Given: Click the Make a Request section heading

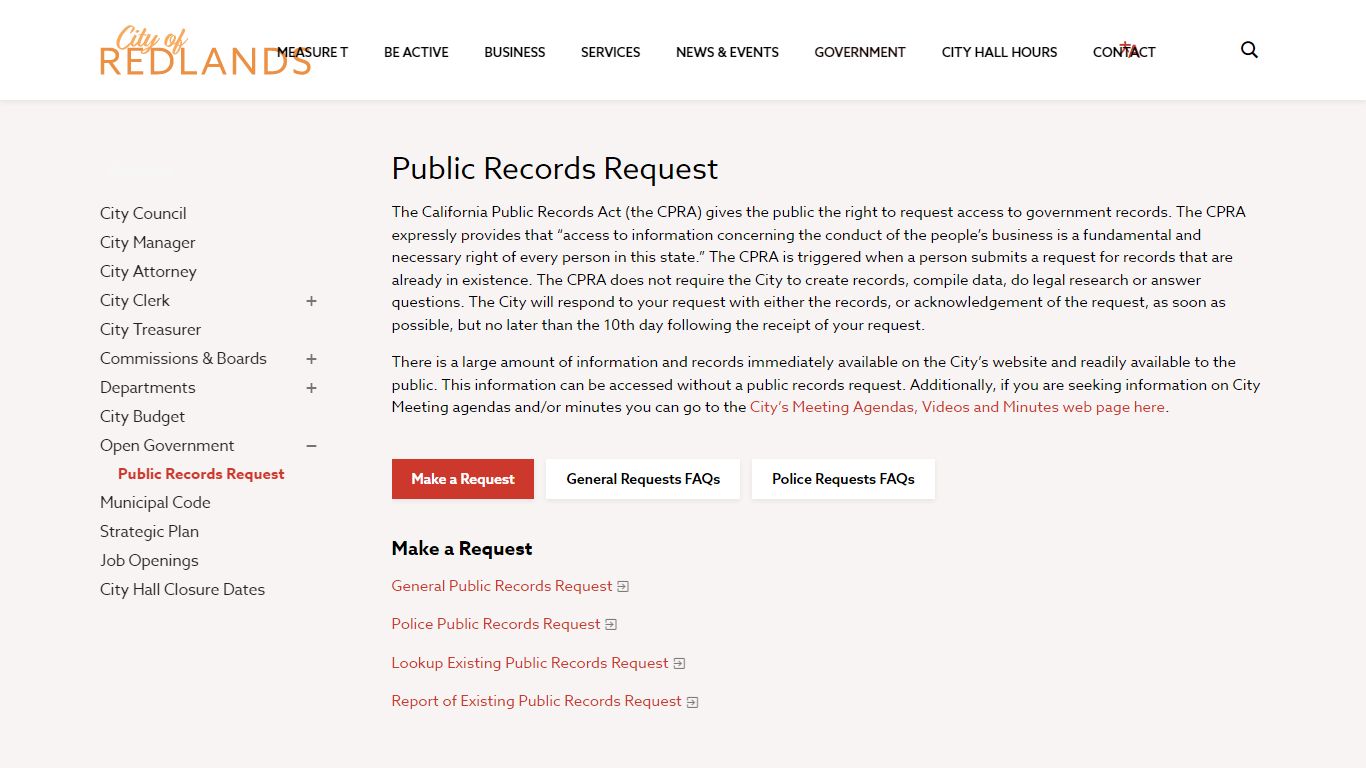Looking at the screenshot, I should coord(462,548).
